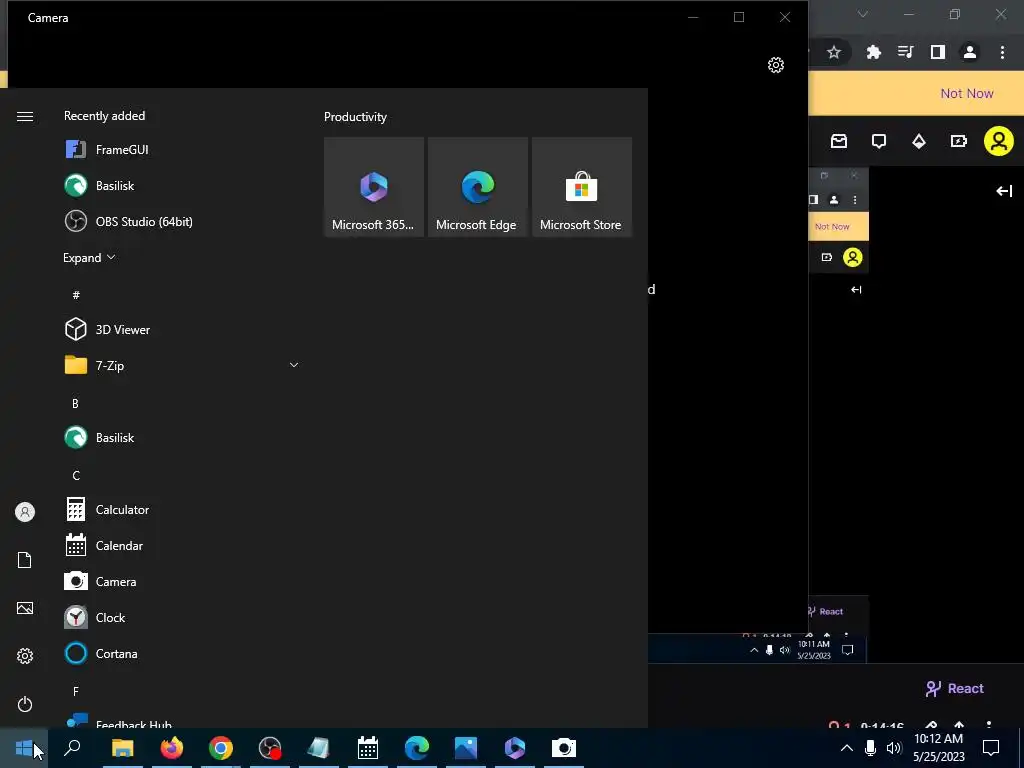Show hidden system tray icons

click(x=846, y=748)
